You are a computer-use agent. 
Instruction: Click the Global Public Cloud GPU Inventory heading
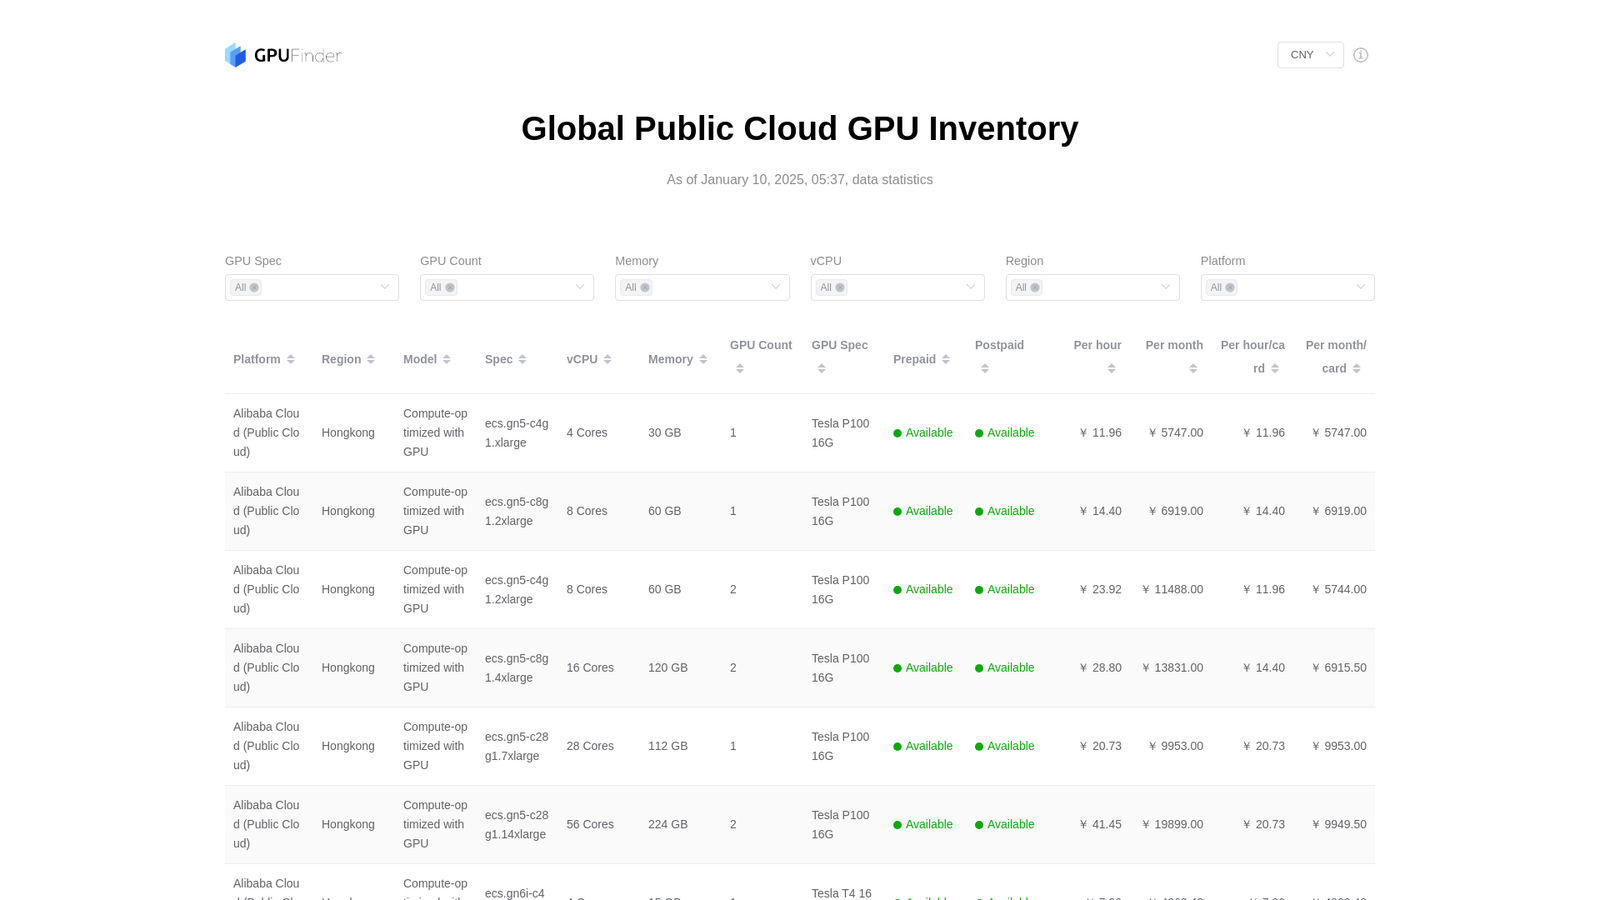(x=800, y=129)
